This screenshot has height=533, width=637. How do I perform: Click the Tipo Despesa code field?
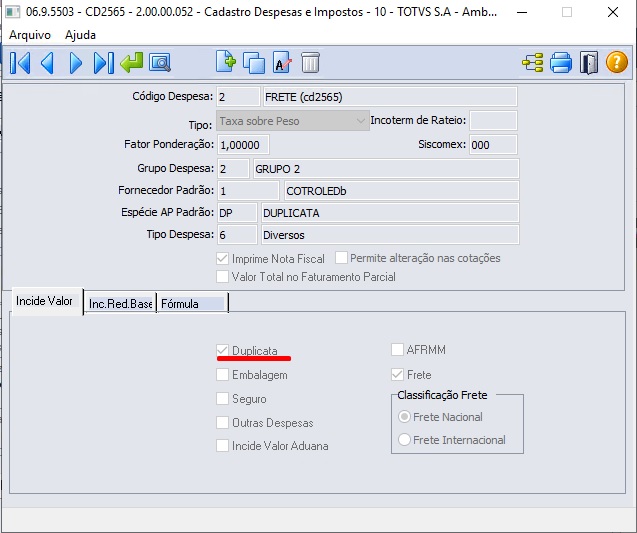[237, 235]
